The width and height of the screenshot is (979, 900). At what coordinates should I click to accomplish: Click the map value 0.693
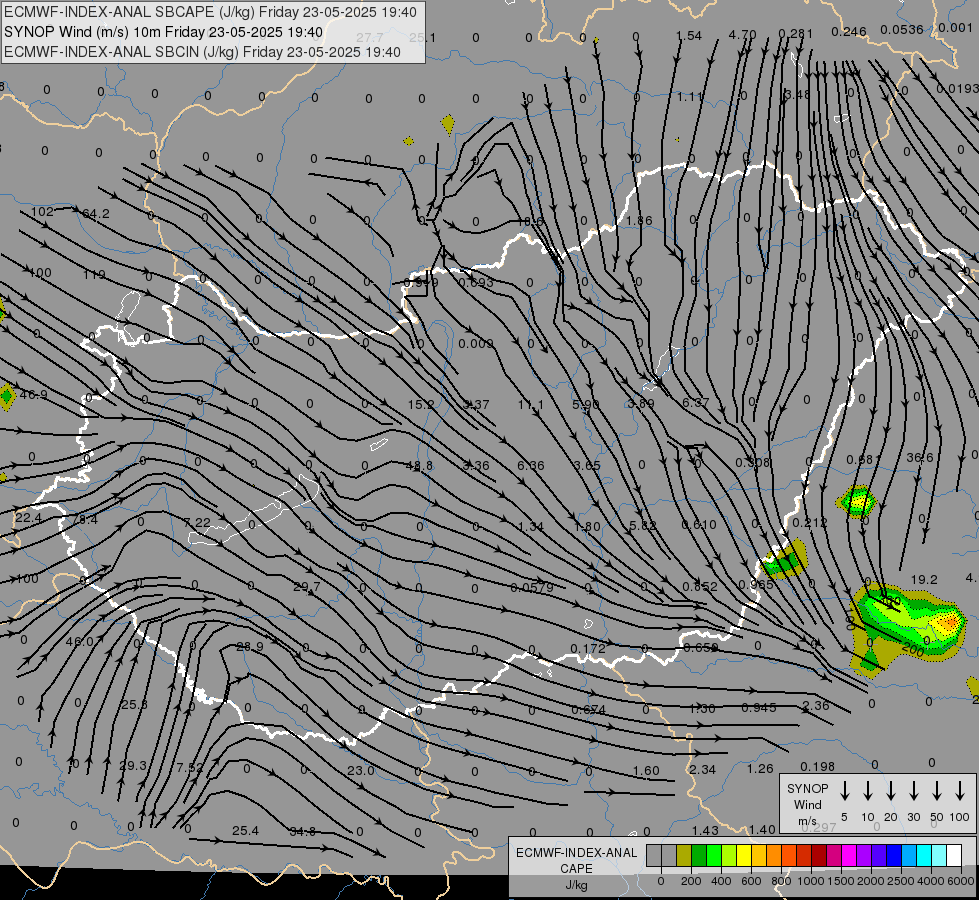[476, 282]
